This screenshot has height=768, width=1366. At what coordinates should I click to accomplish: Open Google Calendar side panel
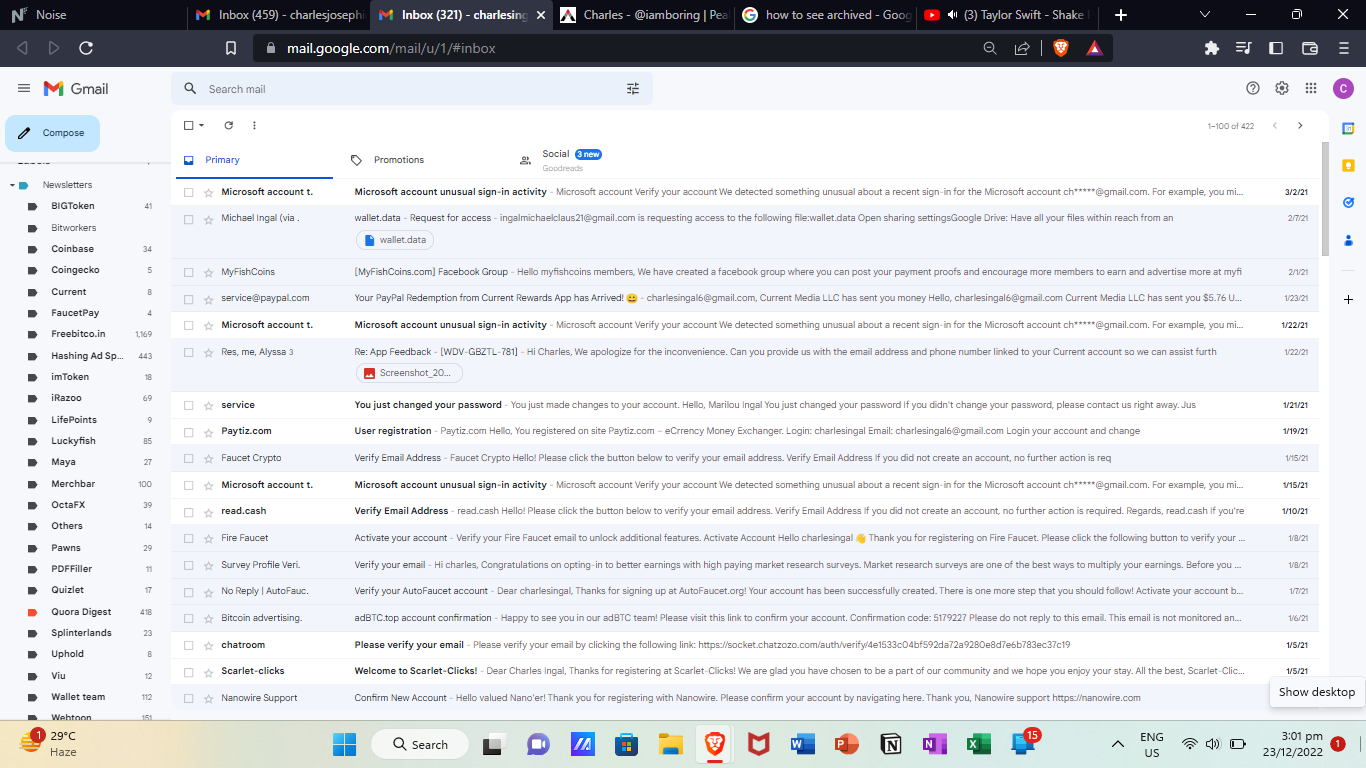coord(1348,128)
